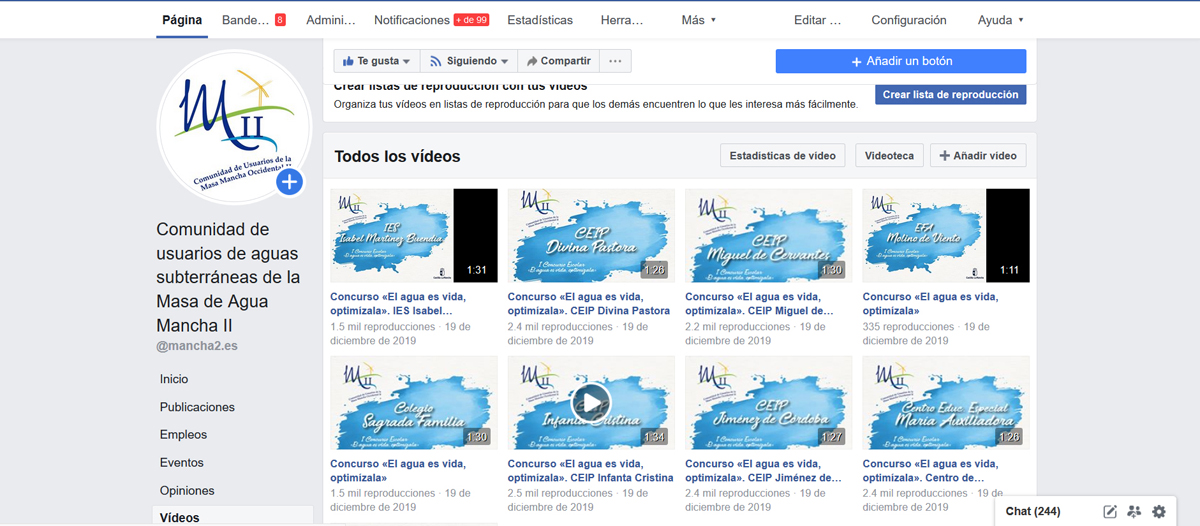Click the new message compose icon in chat
This screenshot has width=1200, height=526.
pyautogui.click(x=1110, y=511)
